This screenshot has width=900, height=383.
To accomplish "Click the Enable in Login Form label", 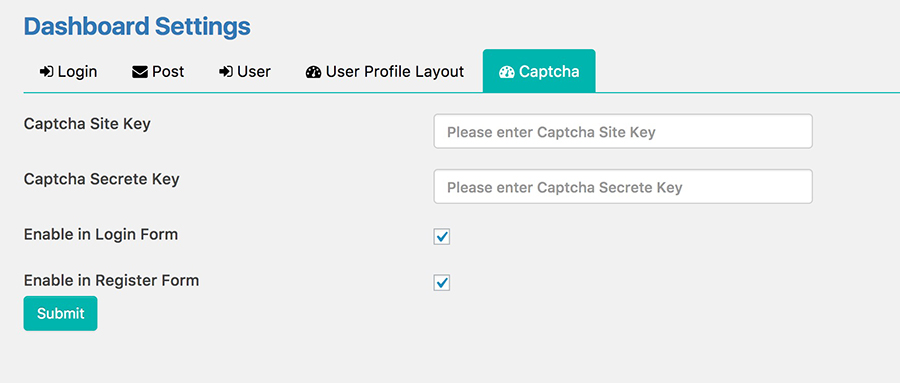I will click(x=101, y=234).
